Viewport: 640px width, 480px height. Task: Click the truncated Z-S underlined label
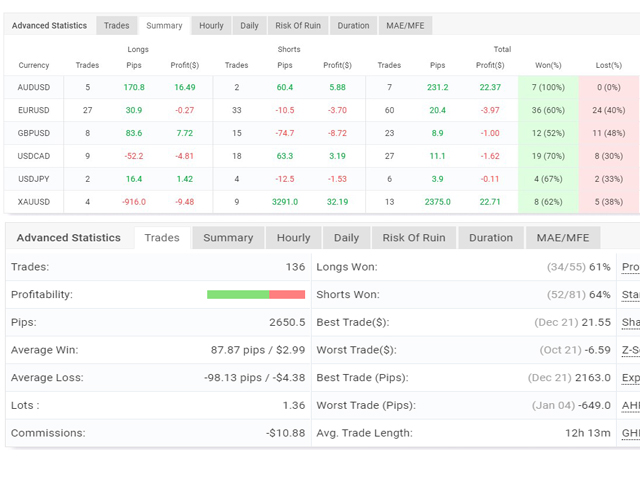(x=630, y=350)
